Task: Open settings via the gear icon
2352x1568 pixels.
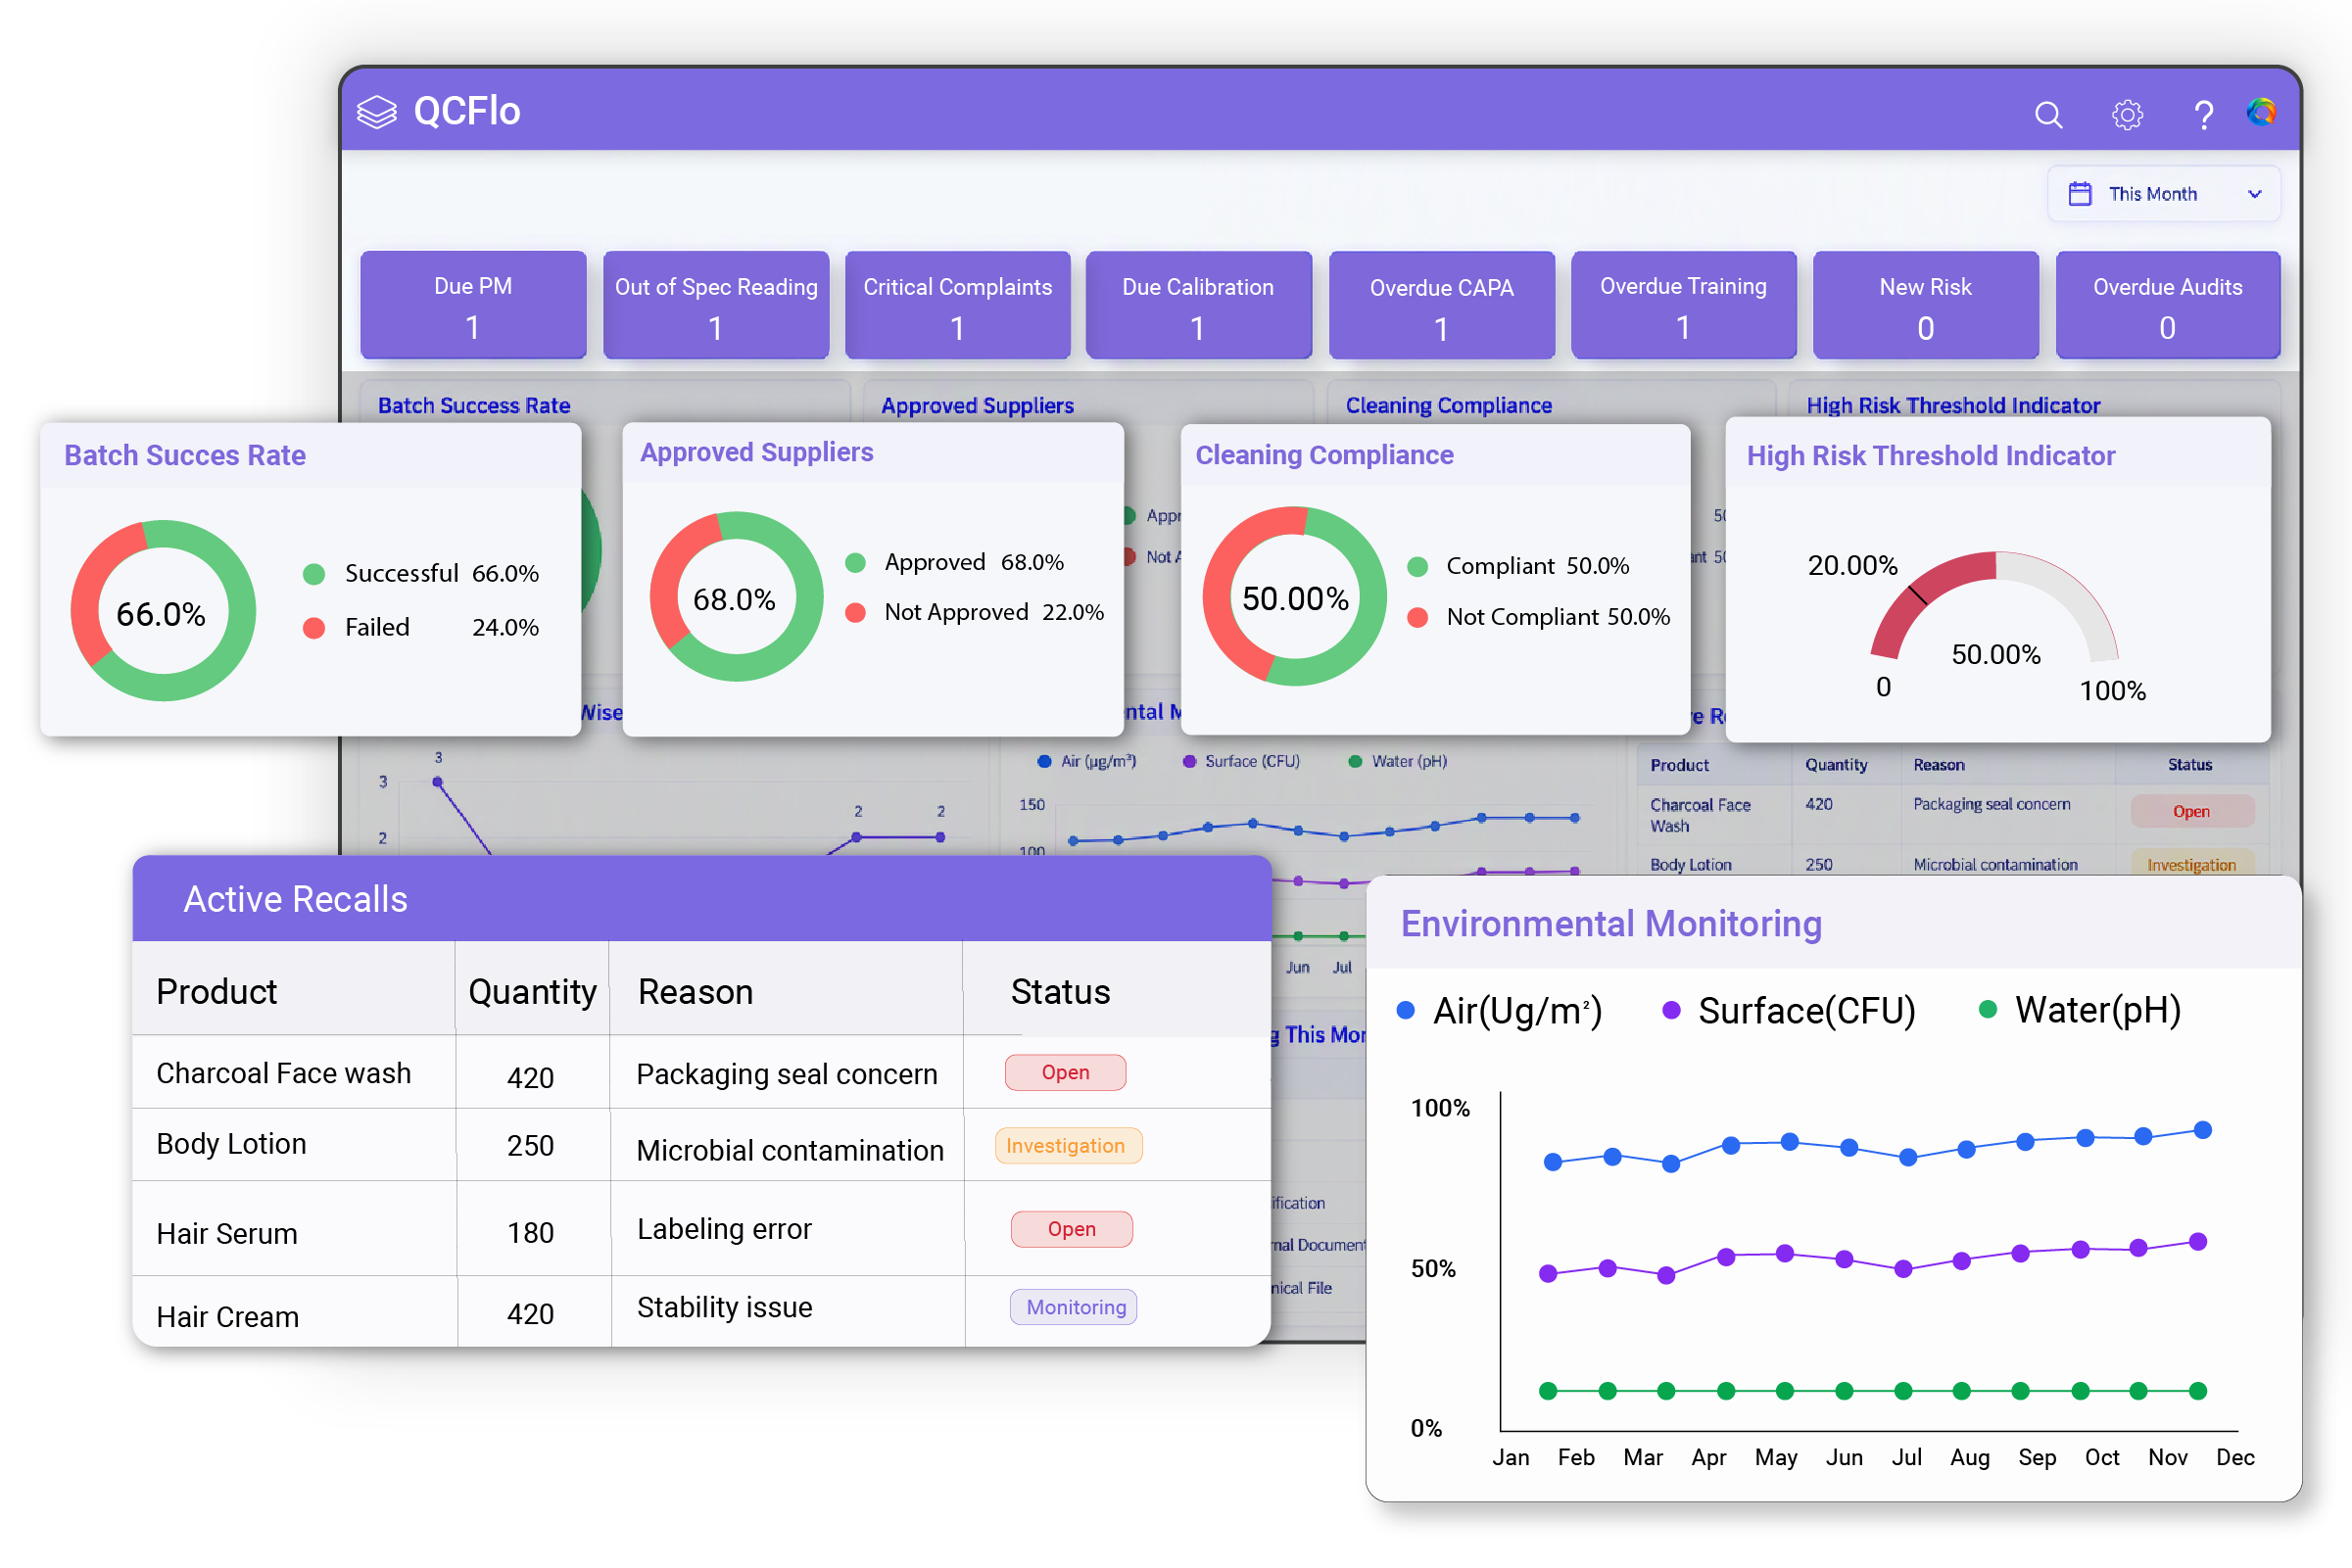Action: (2126, 115)
